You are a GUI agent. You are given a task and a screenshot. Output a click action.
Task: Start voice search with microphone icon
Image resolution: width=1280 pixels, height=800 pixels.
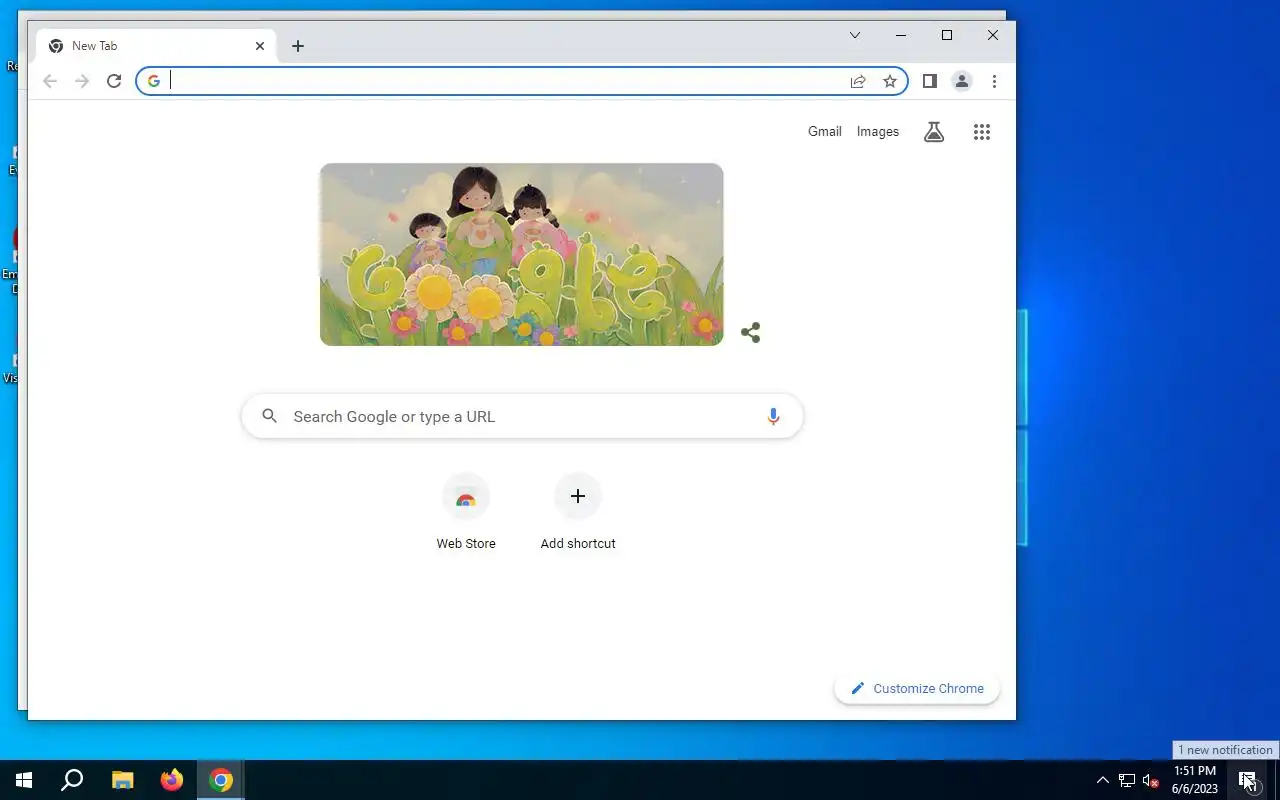point(773,416)
